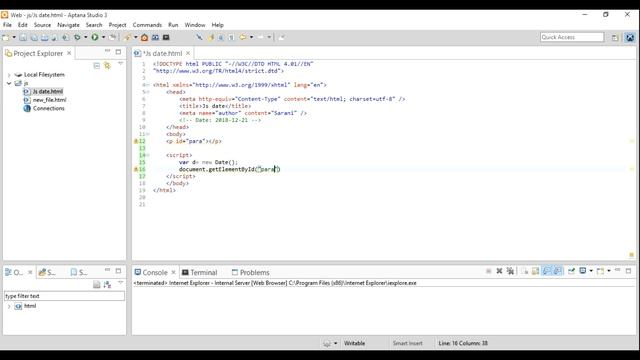Toggle Link with Editor in Project Explorer
This screenshot has height=360, width=640.
pyautogui.click(x=107, y=65)
